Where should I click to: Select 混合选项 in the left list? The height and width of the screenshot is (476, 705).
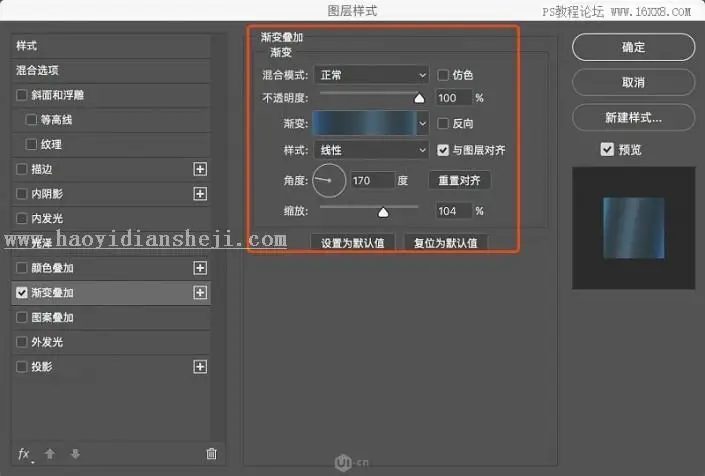111,71
